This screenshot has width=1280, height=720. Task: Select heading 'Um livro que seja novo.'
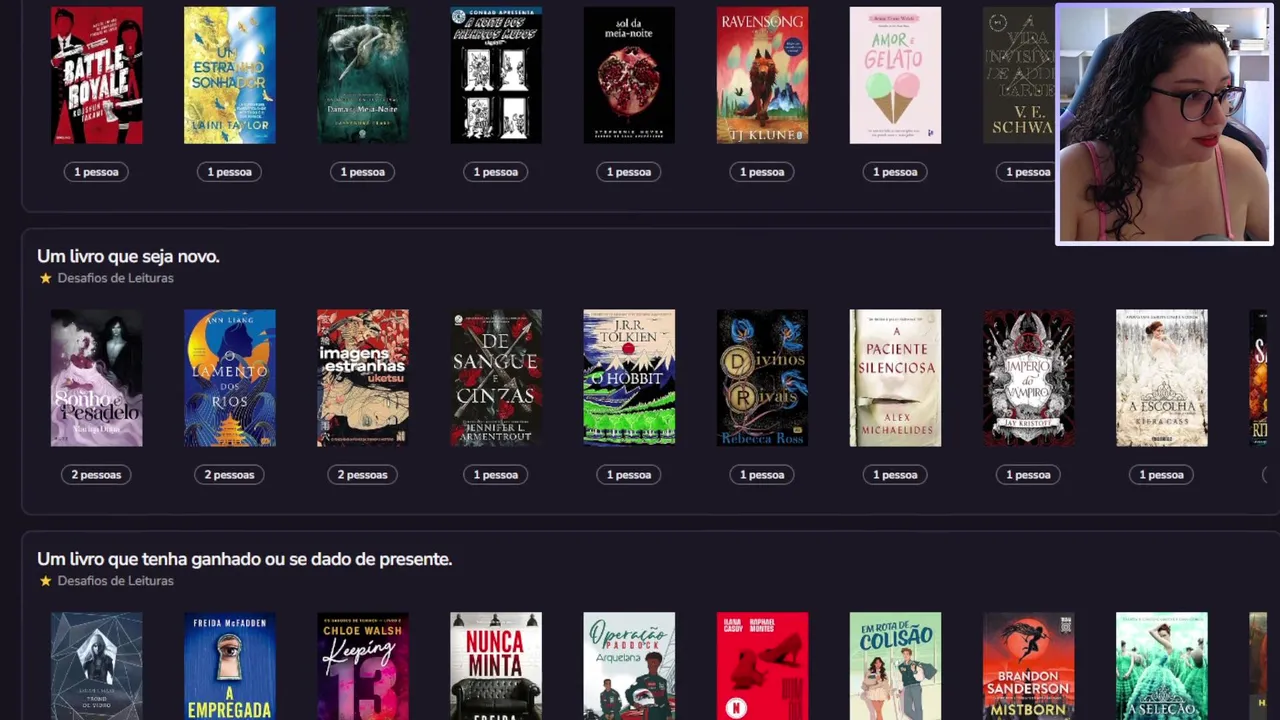tap(128, 256)
